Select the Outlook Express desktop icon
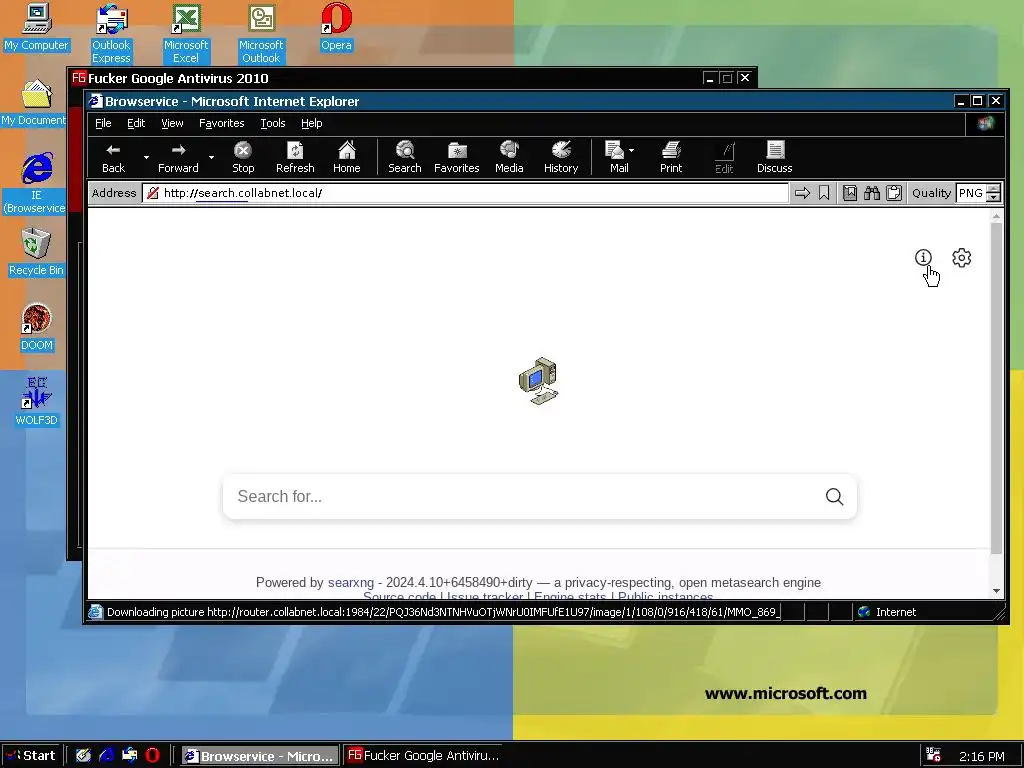1024x768 pixels. point(111,33)
